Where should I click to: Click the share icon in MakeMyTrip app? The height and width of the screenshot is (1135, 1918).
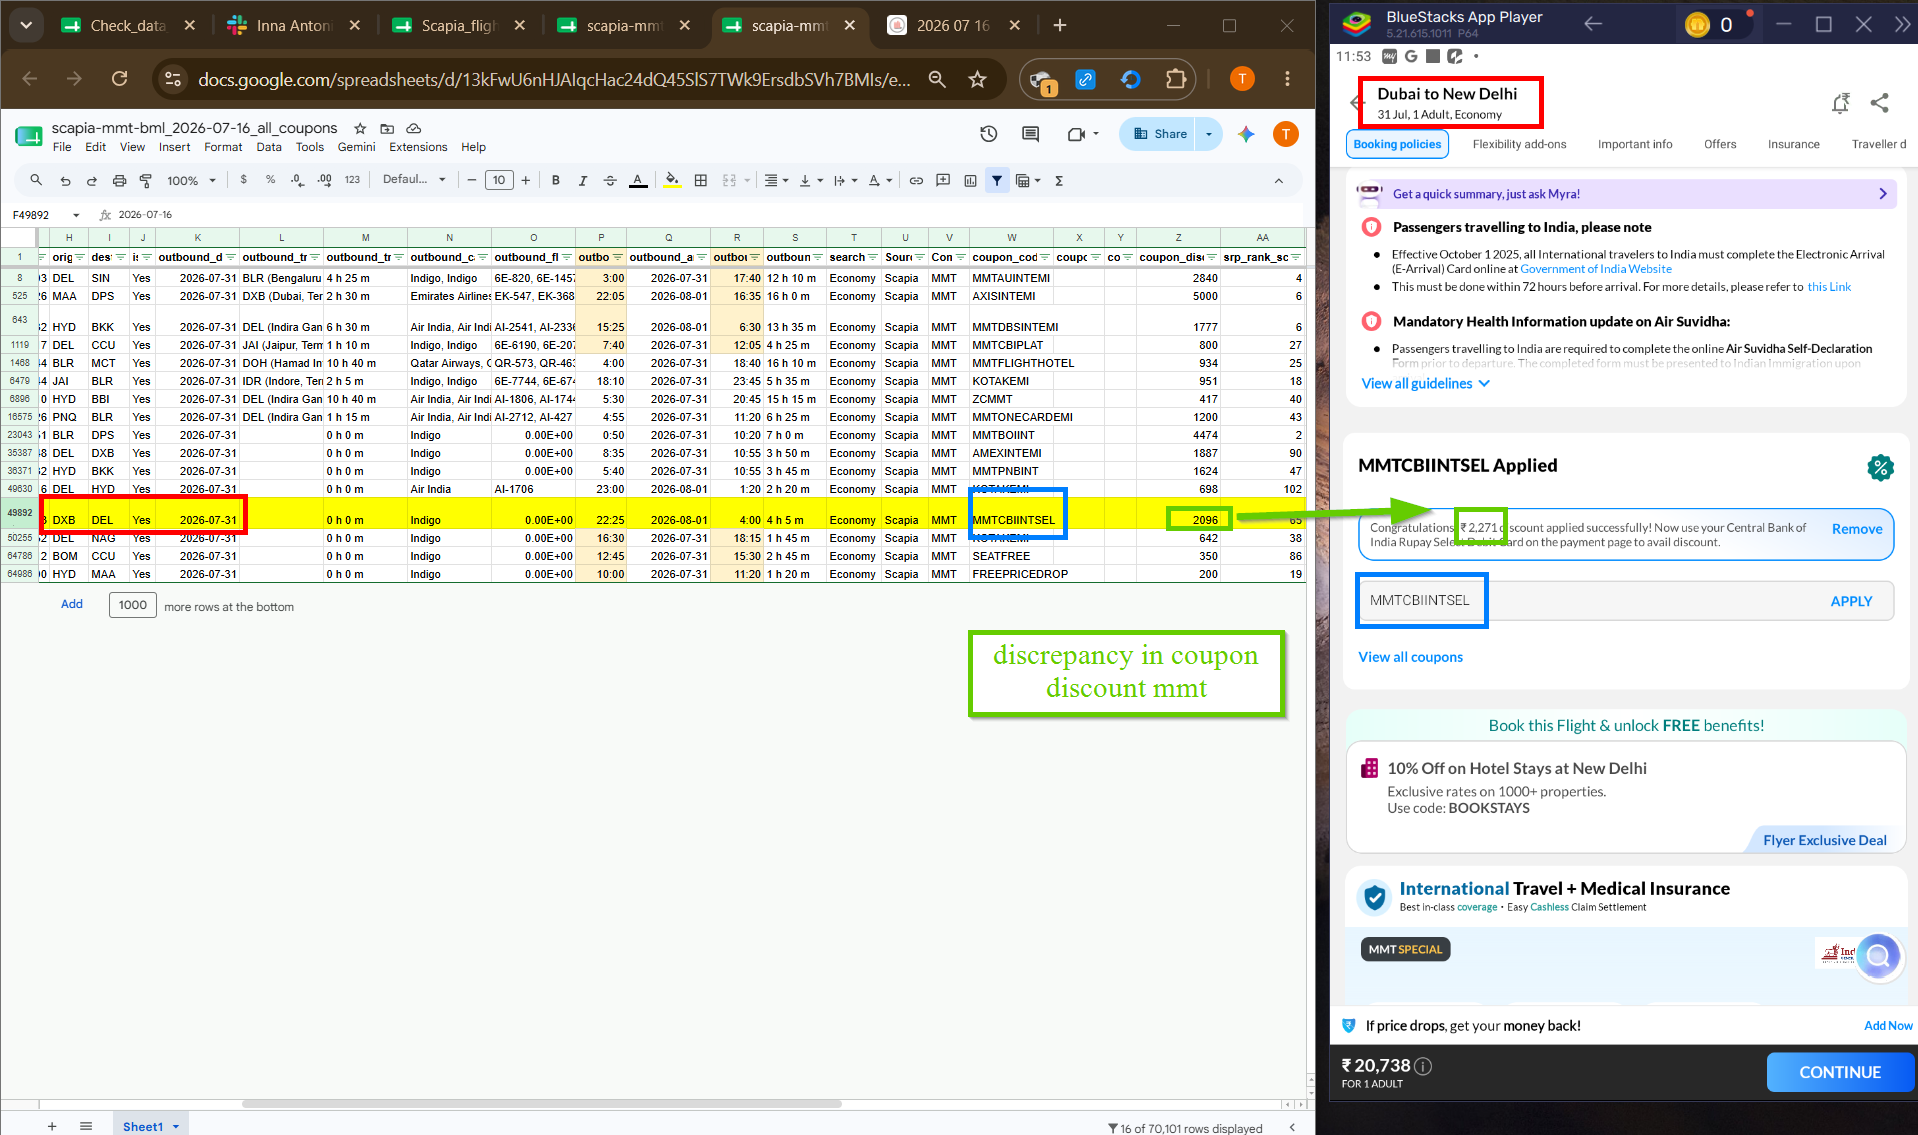[1880, 102]
